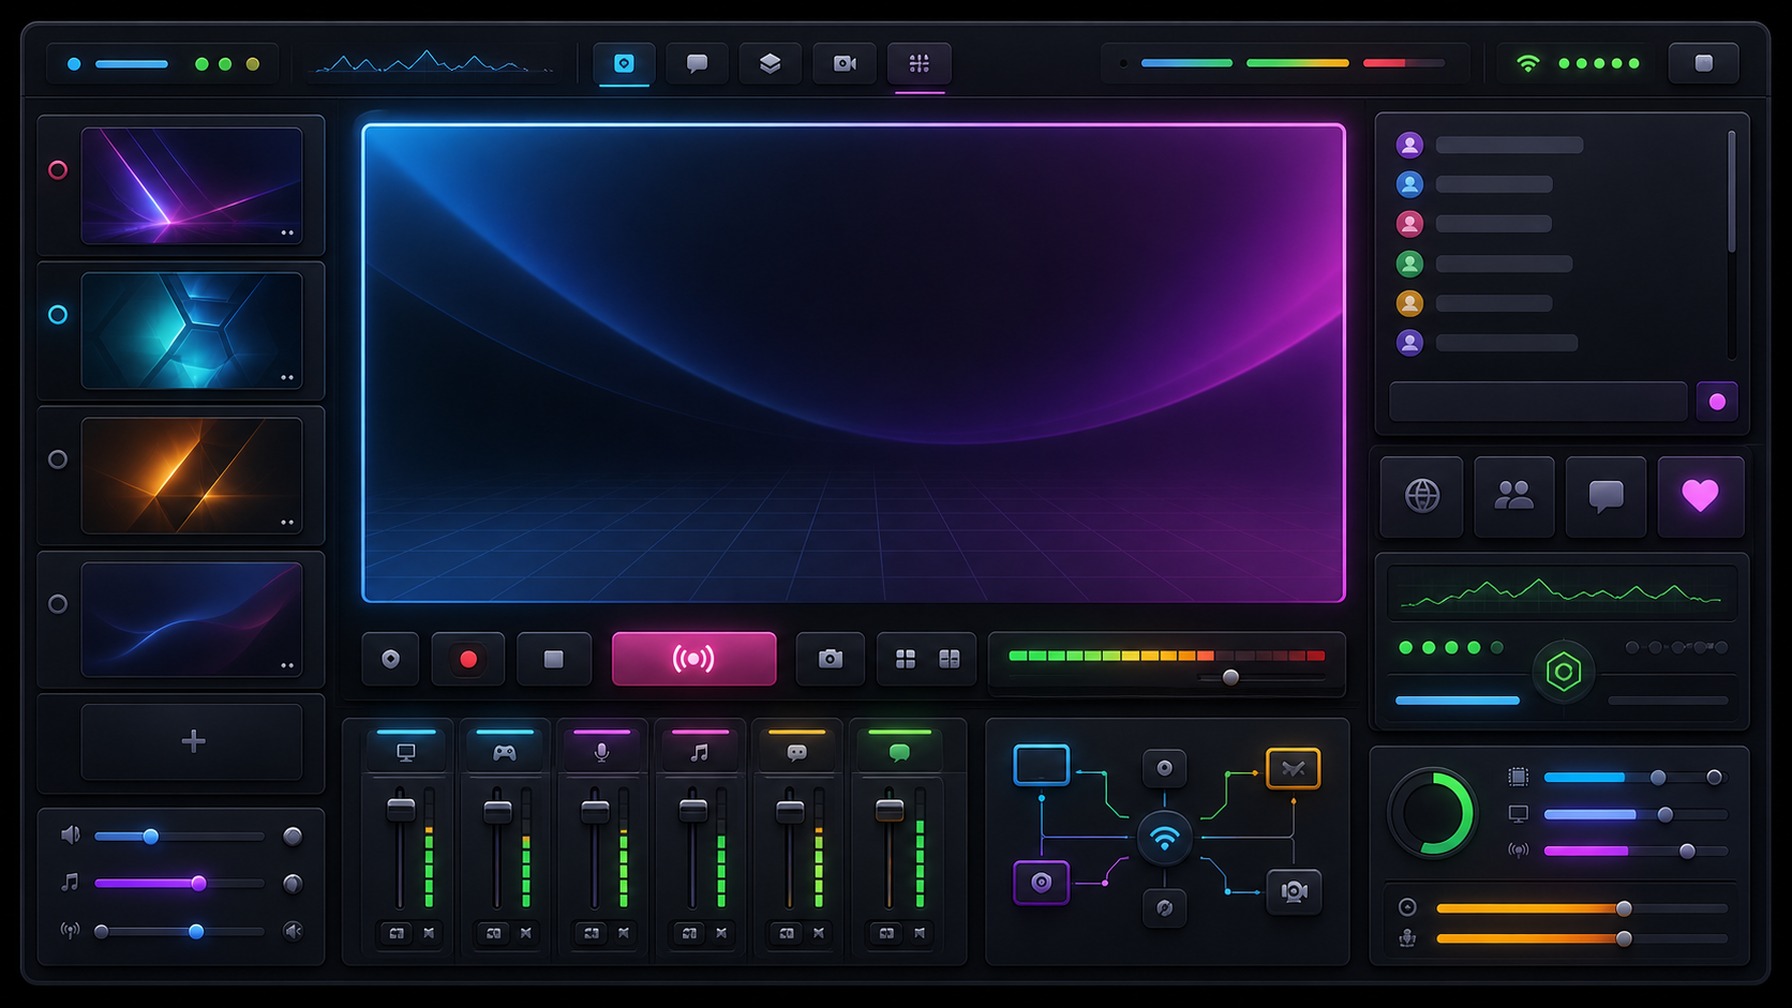1792x1008 pixels.
Task: Open the globe icon button in the right panel
Action: [1422, 496]
